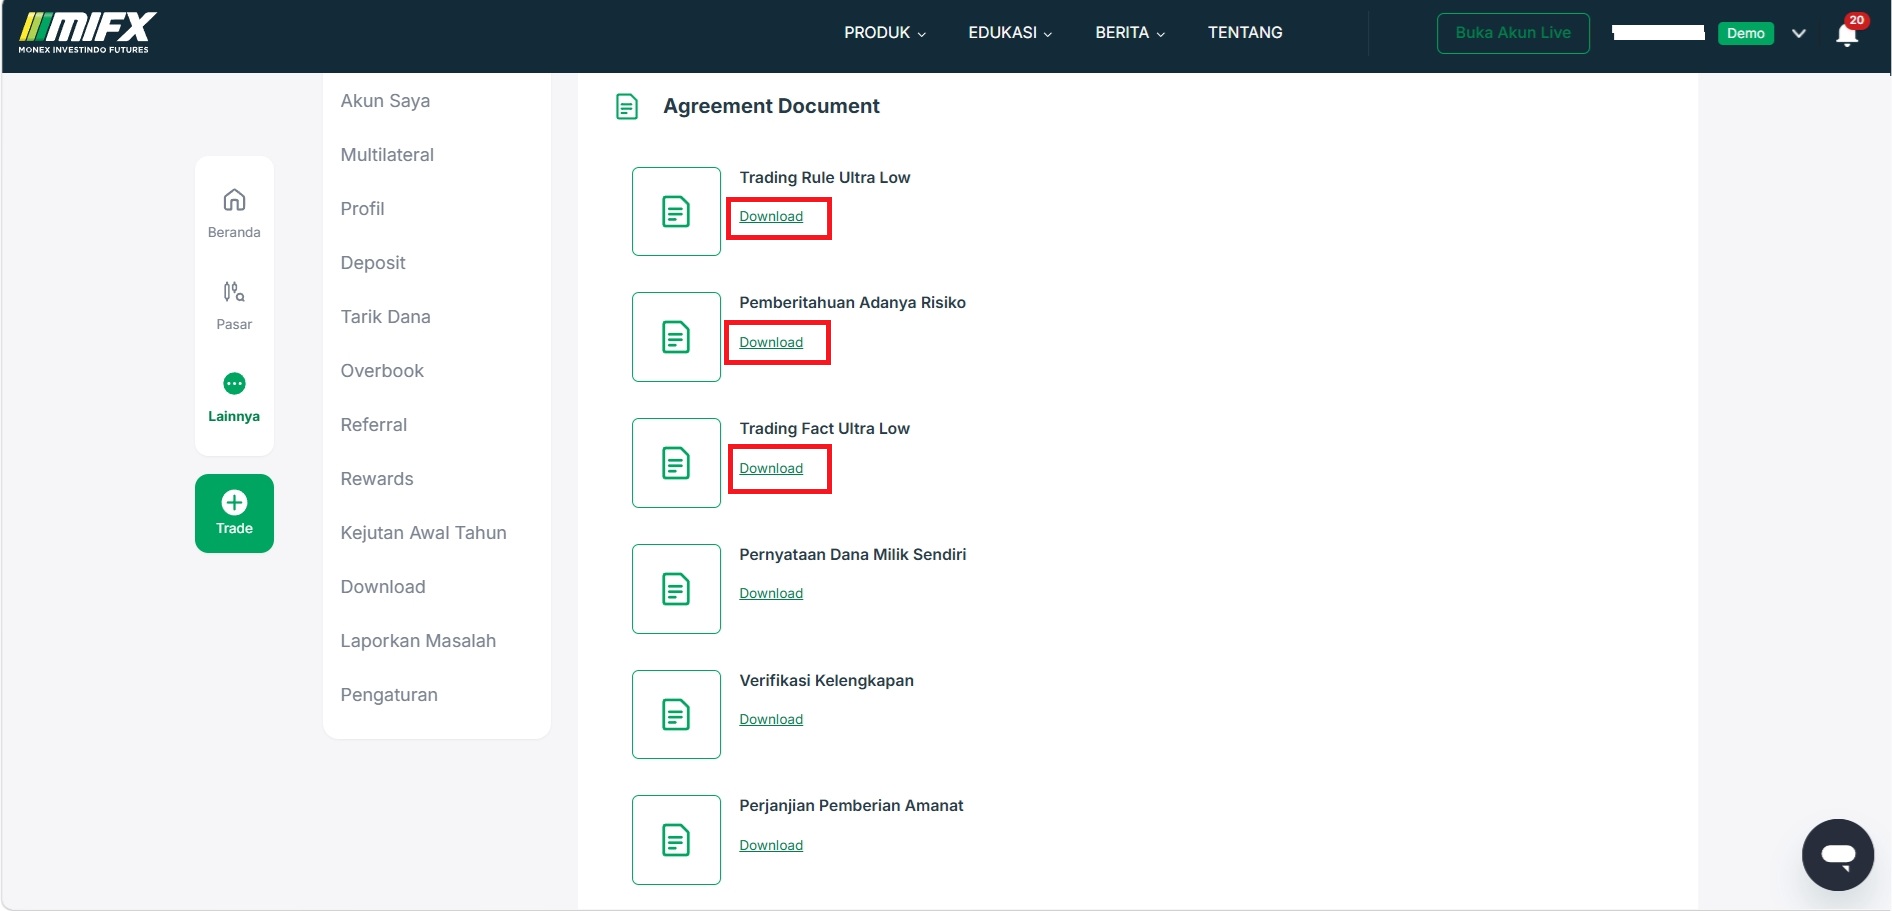The height and width of the screenshot is (911, 1892).
Task: Click the Trading Rule Ultra Low document icon
Action: point(676,211)
